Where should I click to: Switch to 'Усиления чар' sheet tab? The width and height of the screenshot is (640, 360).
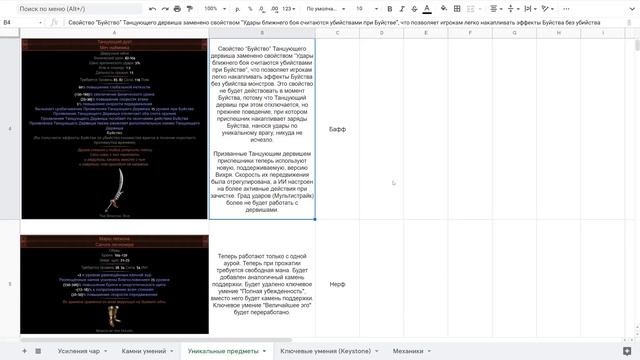(78, 351)
